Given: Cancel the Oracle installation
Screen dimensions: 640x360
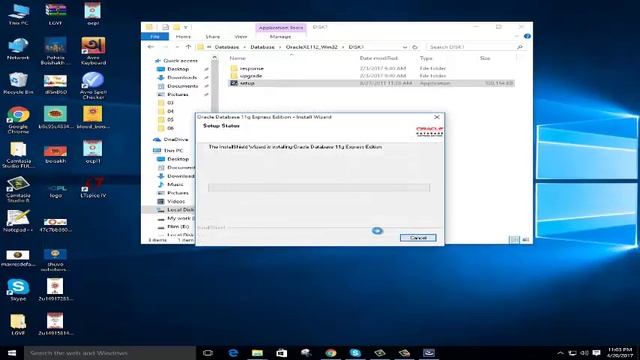Looking at the screenshot, I should (x=418, y=238).
